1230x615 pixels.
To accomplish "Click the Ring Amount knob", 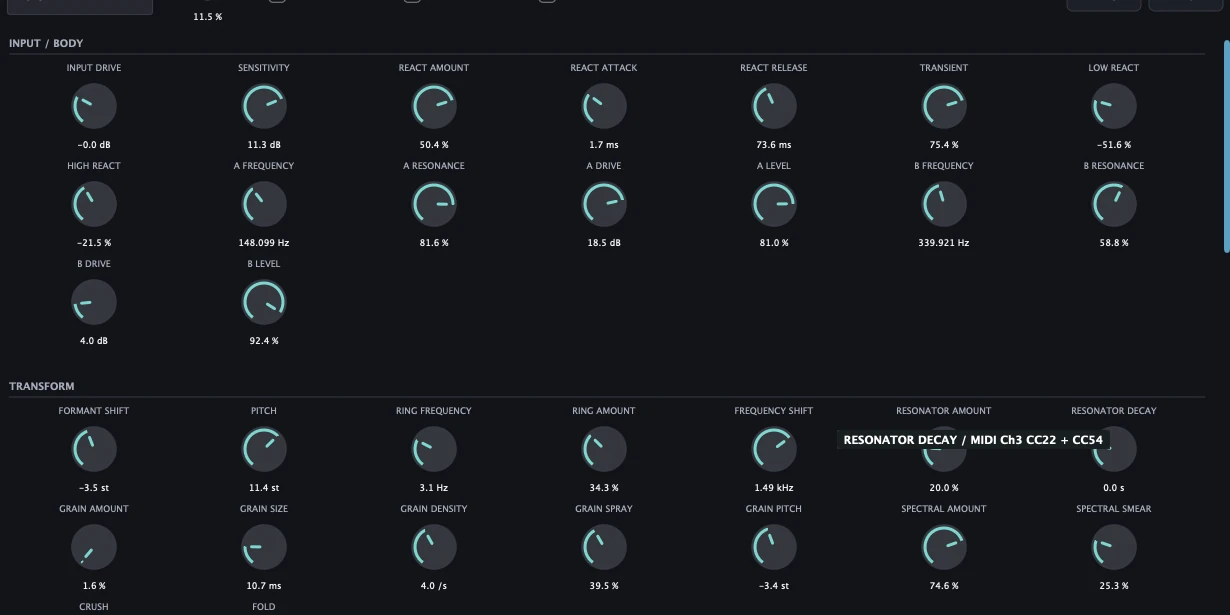I will [604, 449].
